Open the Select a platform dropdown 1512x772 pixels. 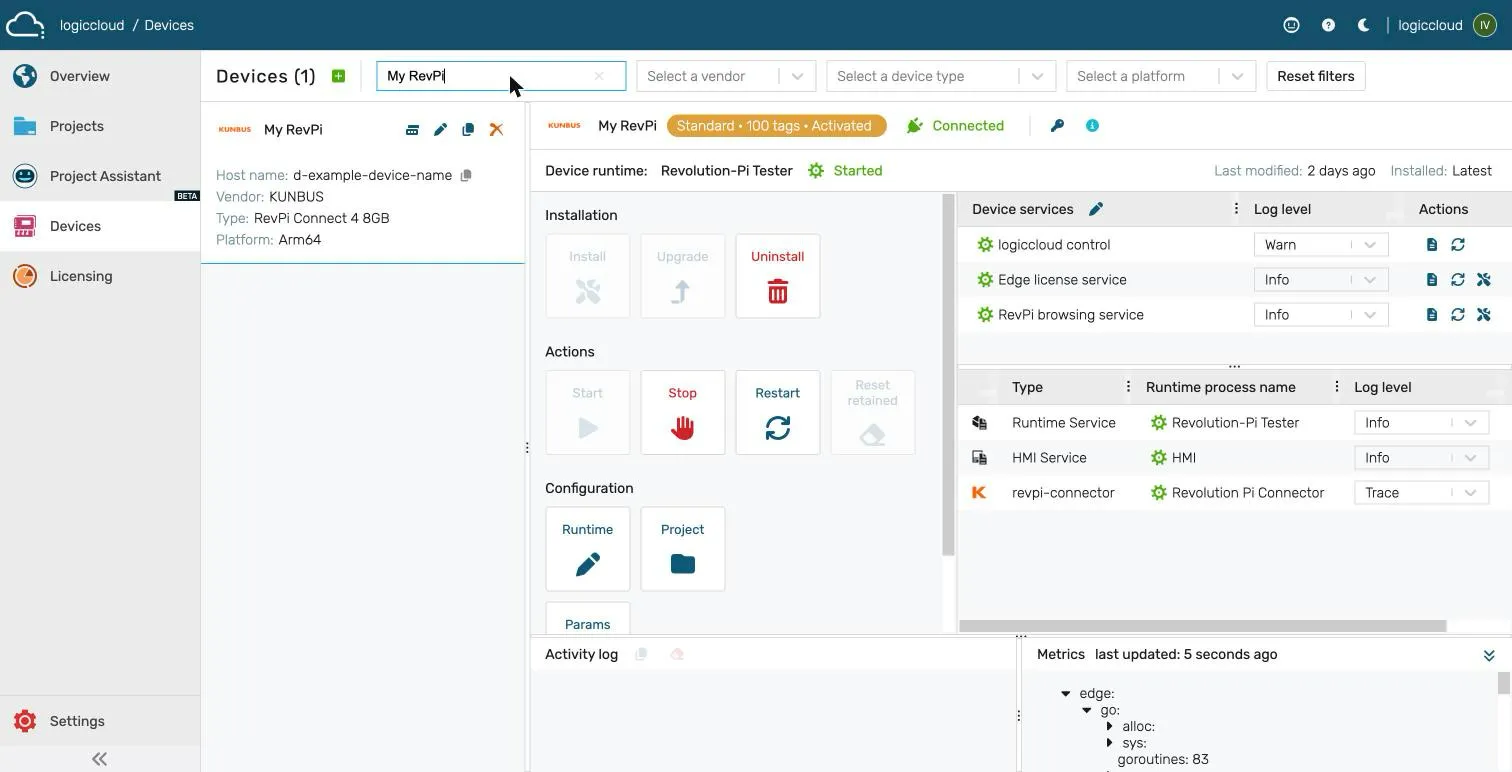tap(1161, 76)
